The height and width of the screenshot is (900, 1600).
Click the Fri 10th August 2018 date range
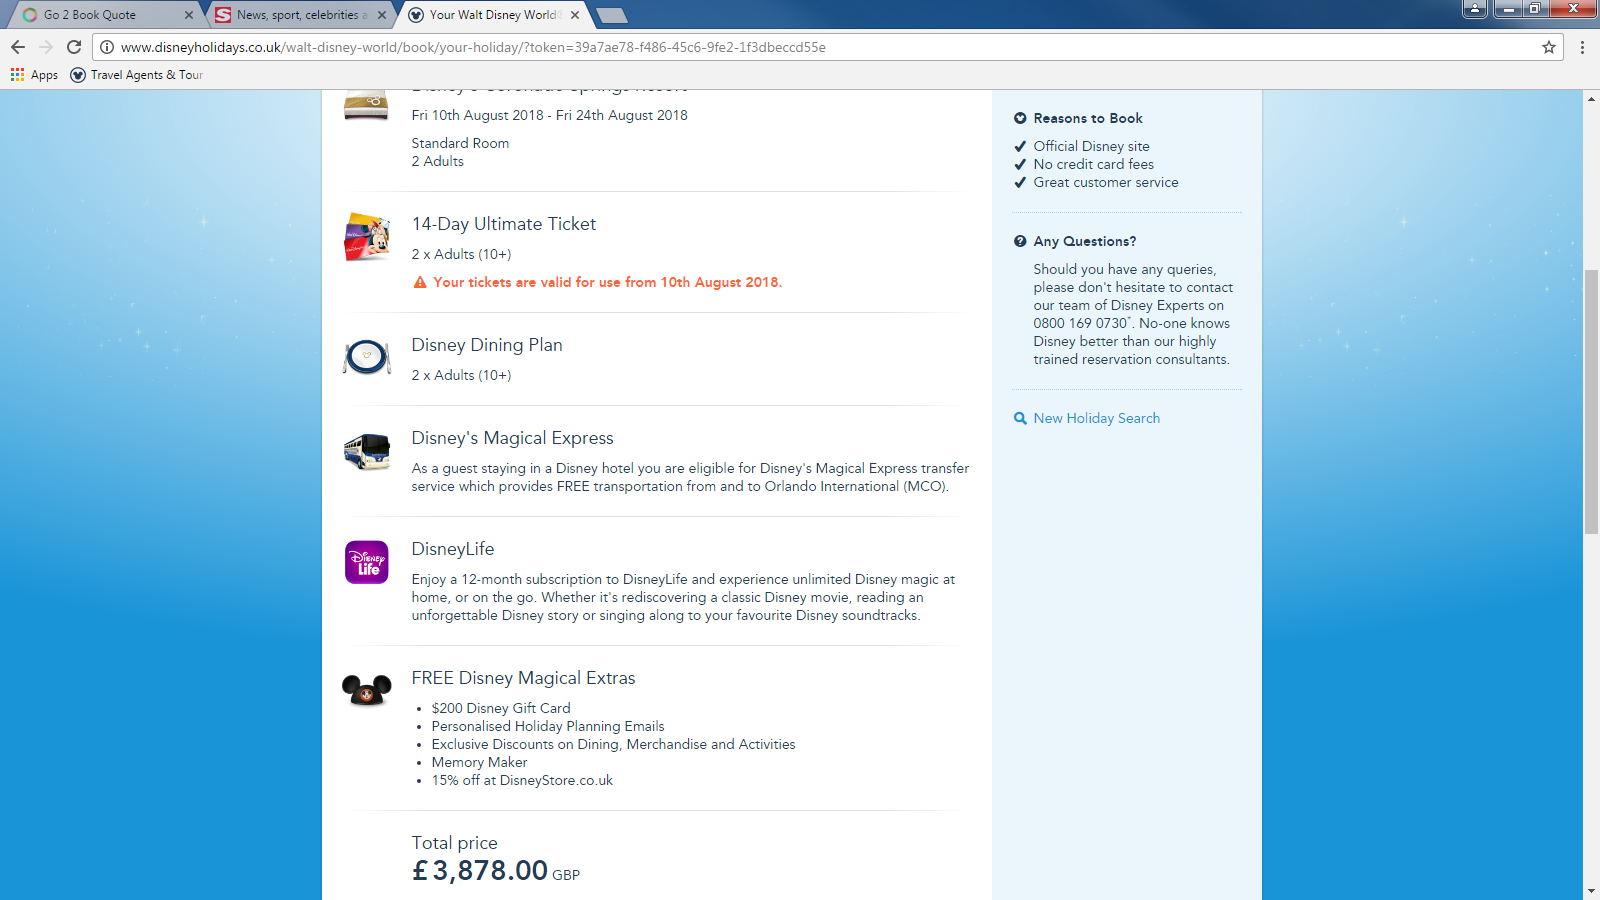(550, 115)
